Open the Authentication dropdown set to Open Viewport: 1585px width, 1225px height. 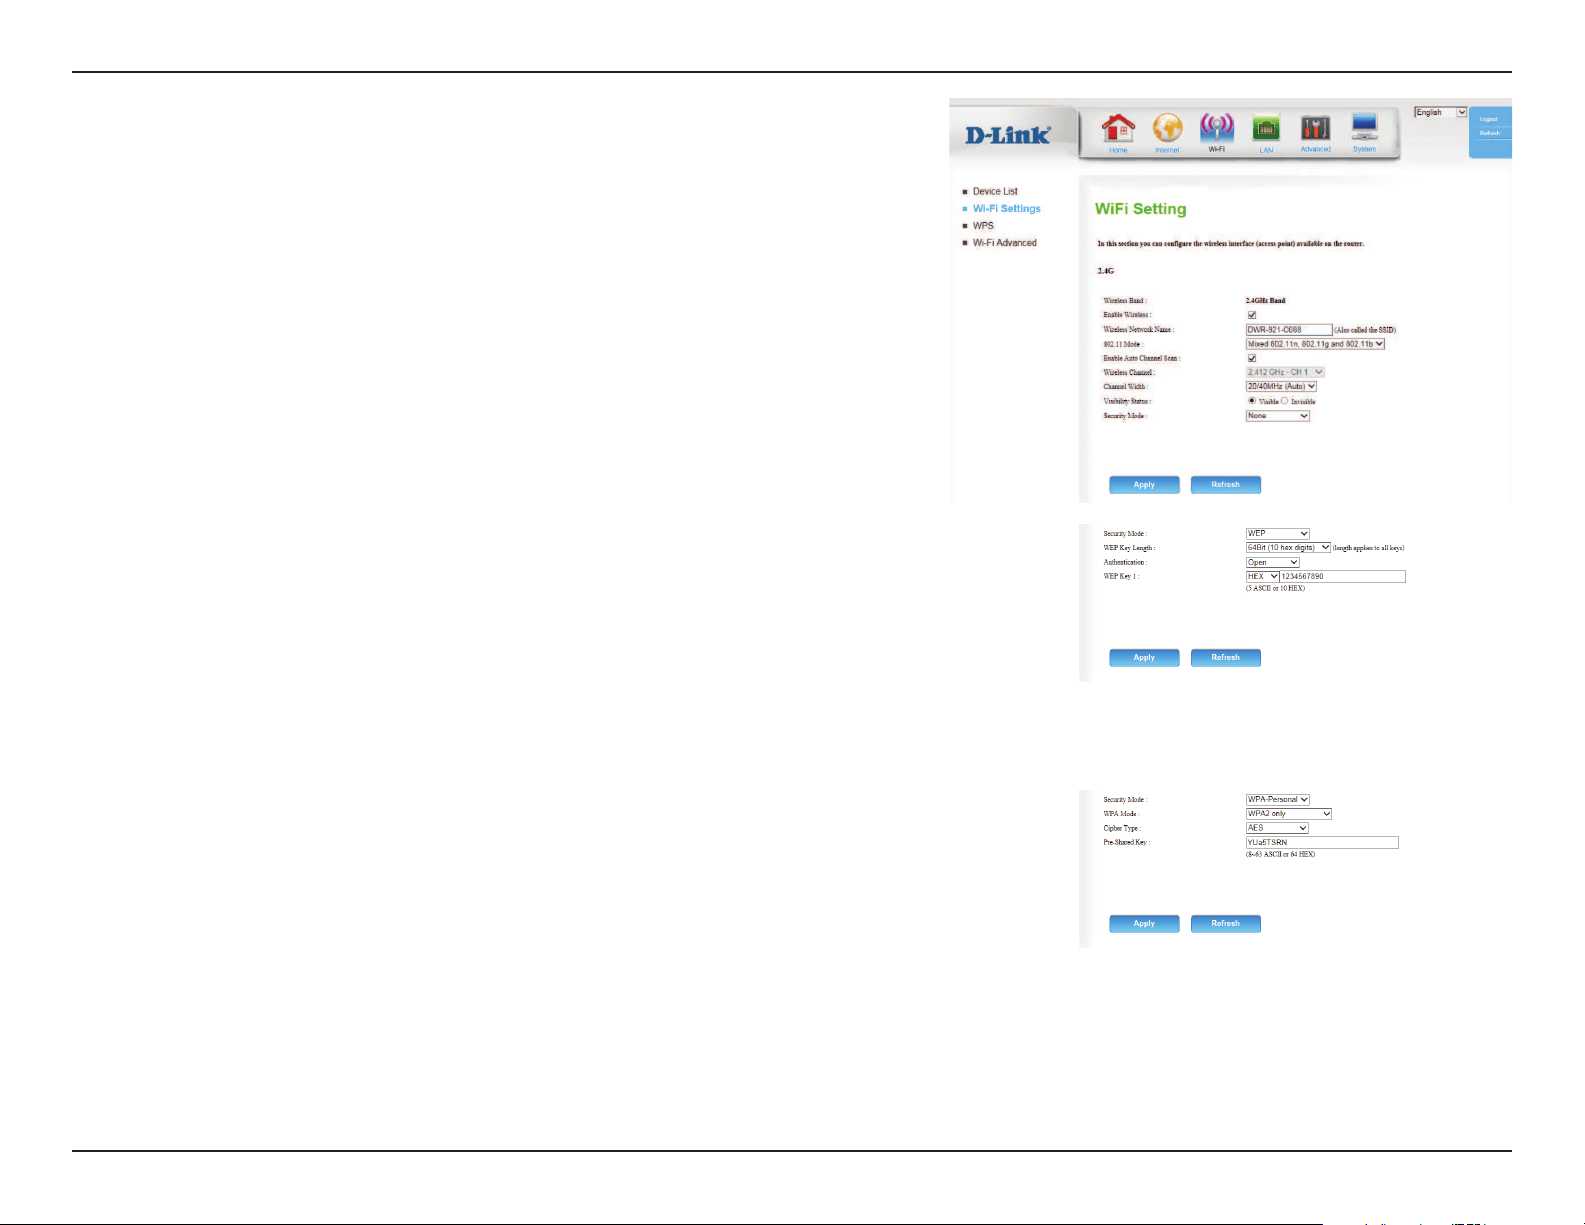tap(1272, 562)
